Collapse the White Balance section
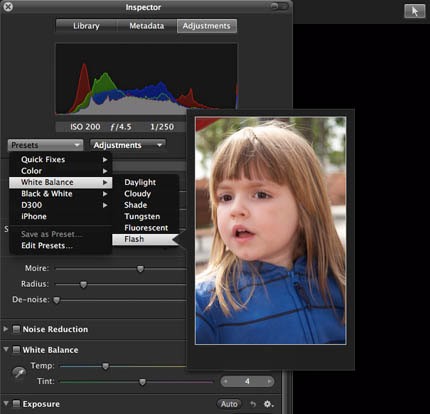Image resolution: width=430 pixels, height=414 pixels. 6,349
